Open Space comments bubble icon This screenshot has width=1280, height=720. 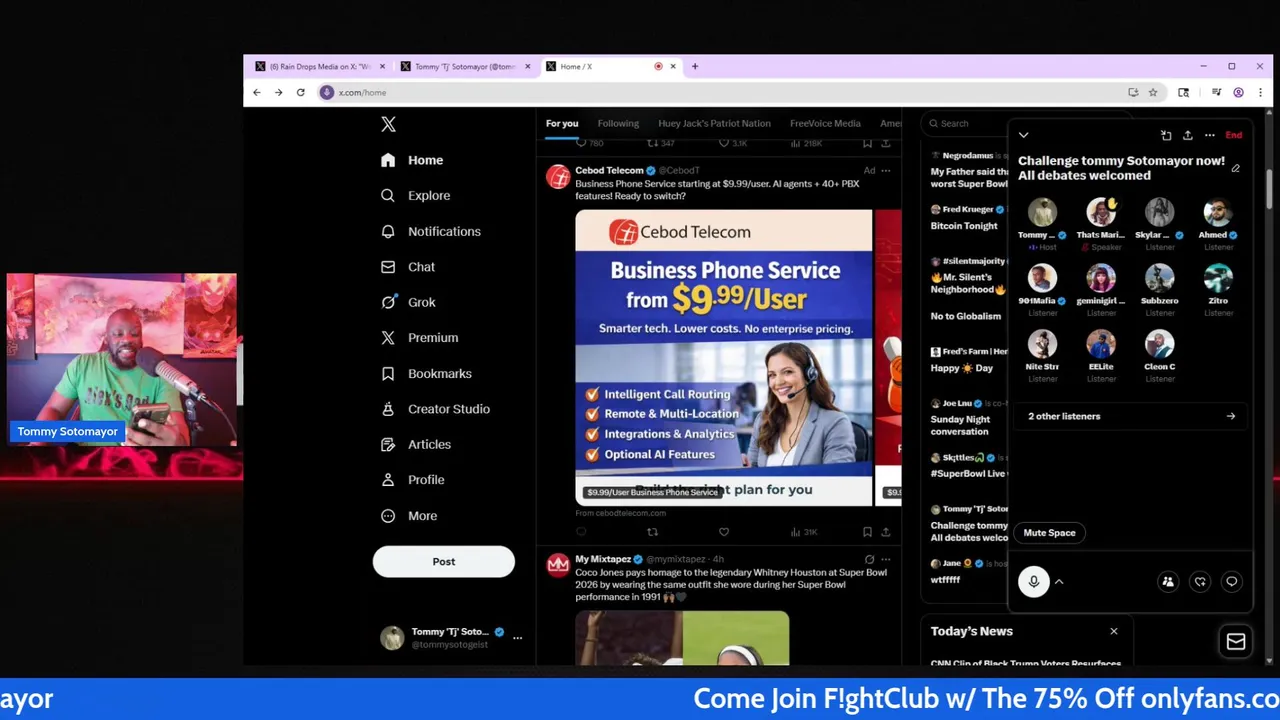(x=1232, y=582)
